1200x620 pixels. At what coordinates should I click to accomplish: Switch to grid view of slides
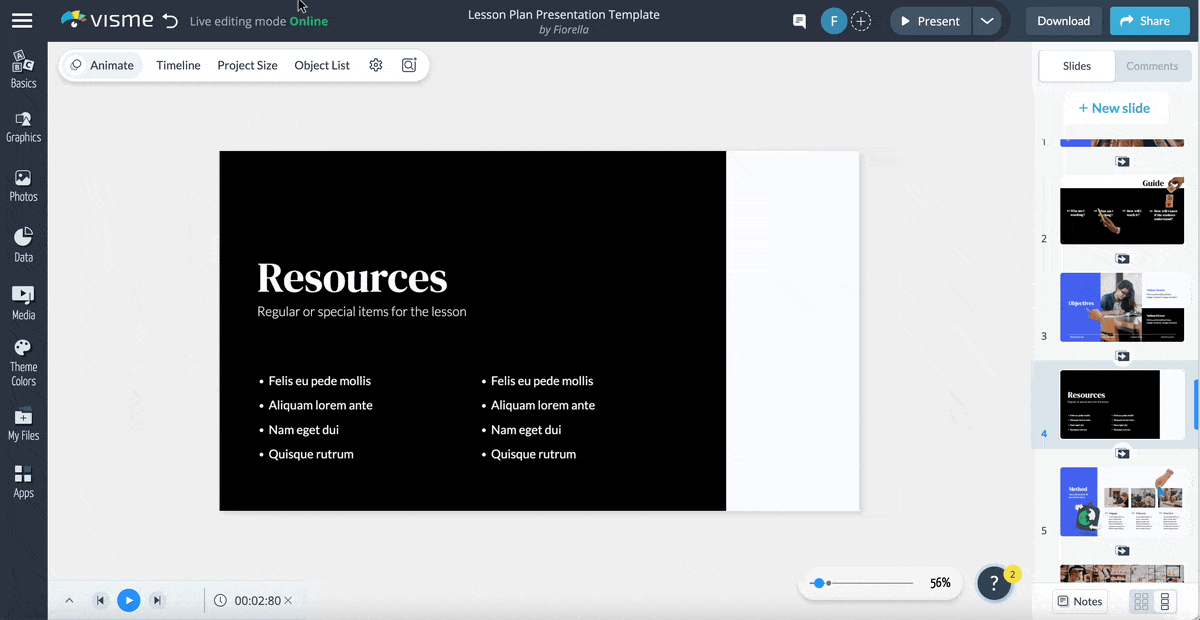click(1141, 601)
